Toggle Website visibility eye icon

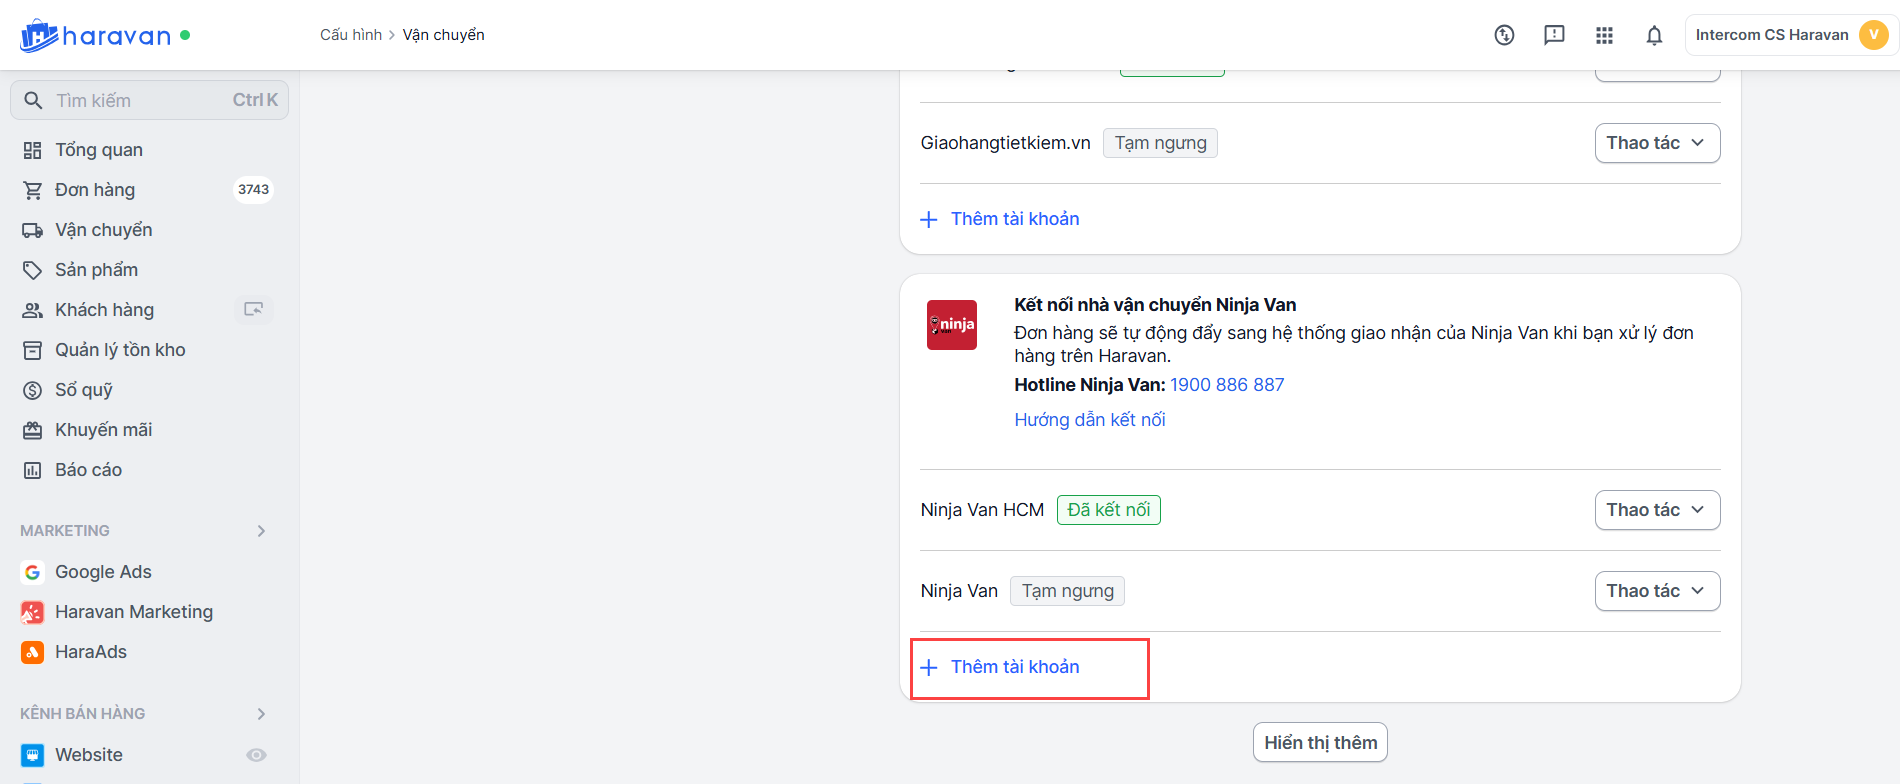coord(257,755)
